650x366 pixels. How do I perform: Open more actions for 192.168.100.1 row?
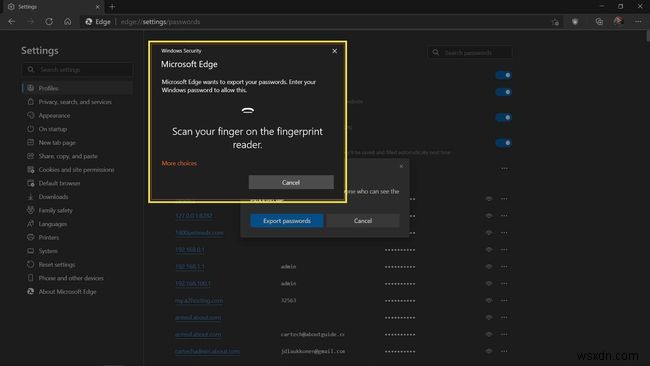504,284
